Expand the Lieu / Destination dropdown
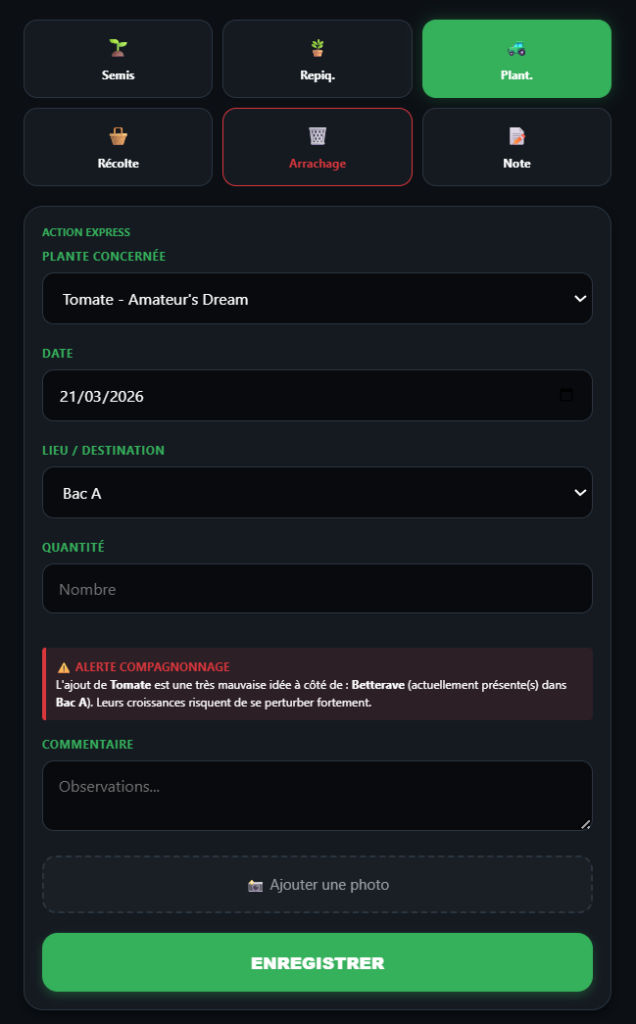 pyautogui.click(x=317, y=493)
